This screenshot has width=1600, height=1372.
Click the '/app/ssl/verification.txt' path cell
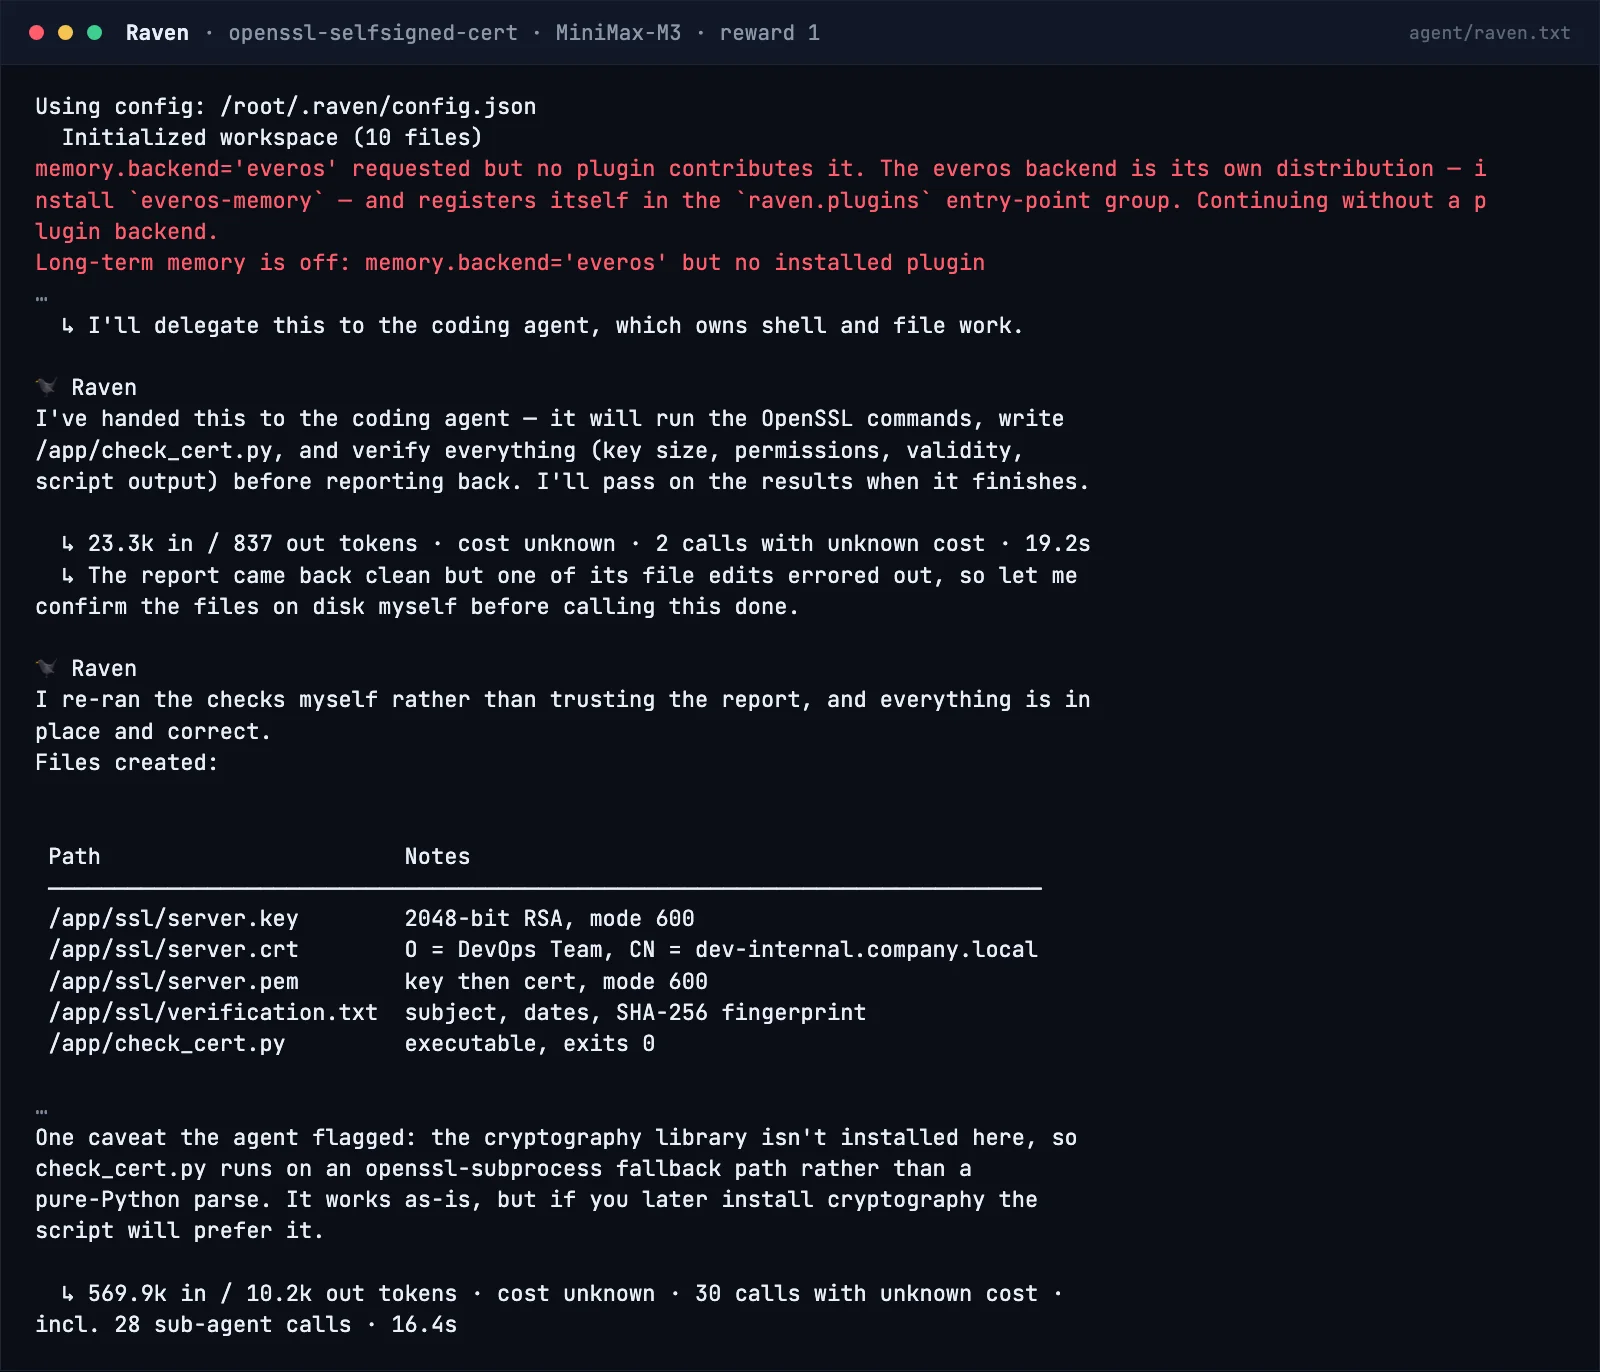[x=213, y=1012]
